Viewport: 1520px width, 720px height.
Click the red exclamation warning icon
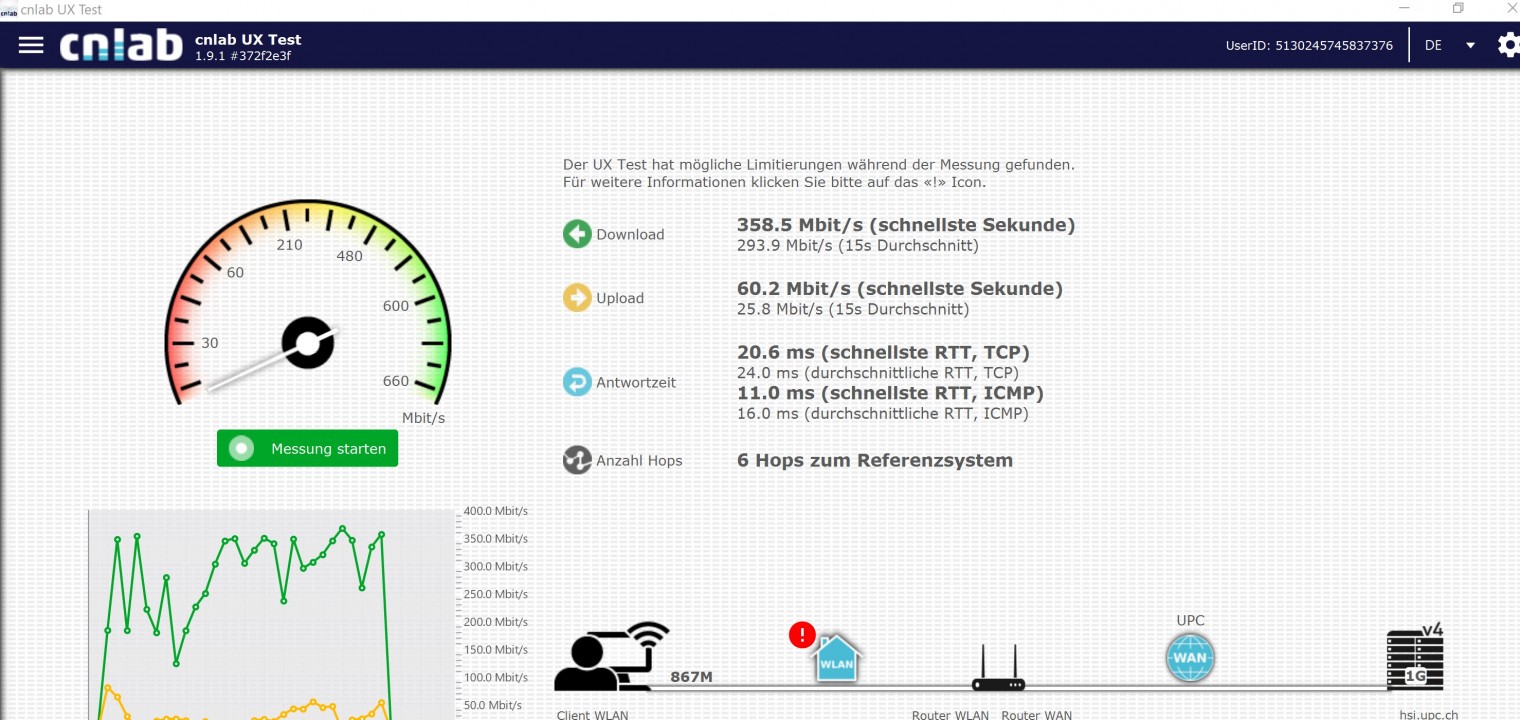802,635
